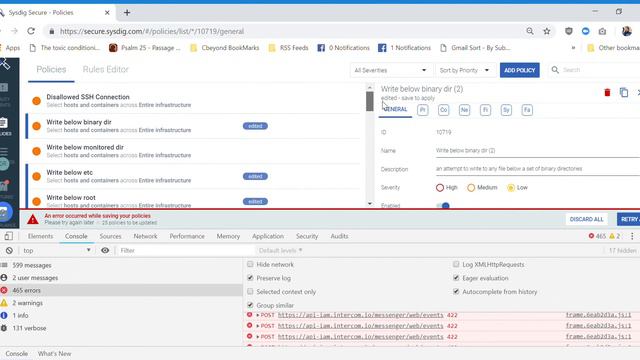Set severity to Medium
This screenshot has width=640, height=360.
[471, 188]
